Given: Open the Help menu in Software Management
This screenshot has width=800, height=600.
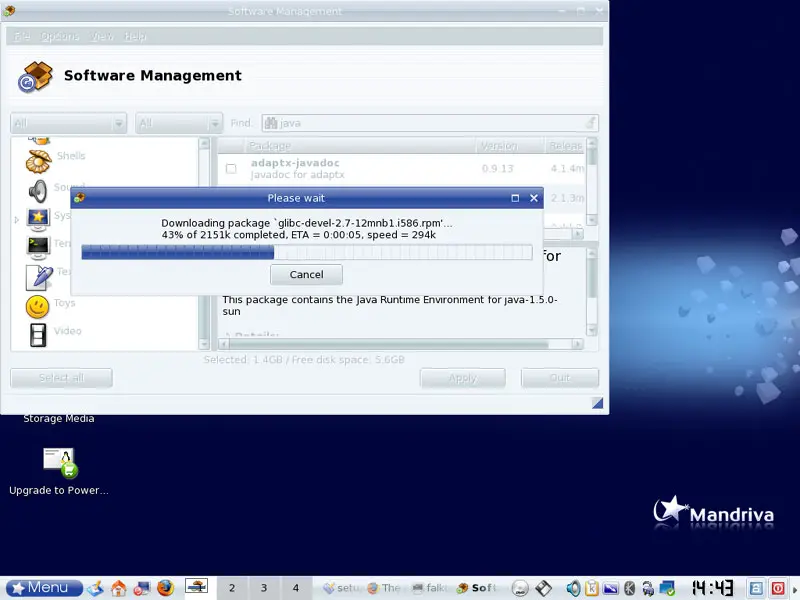Looking at the screenshot, I should click(135, 36).
